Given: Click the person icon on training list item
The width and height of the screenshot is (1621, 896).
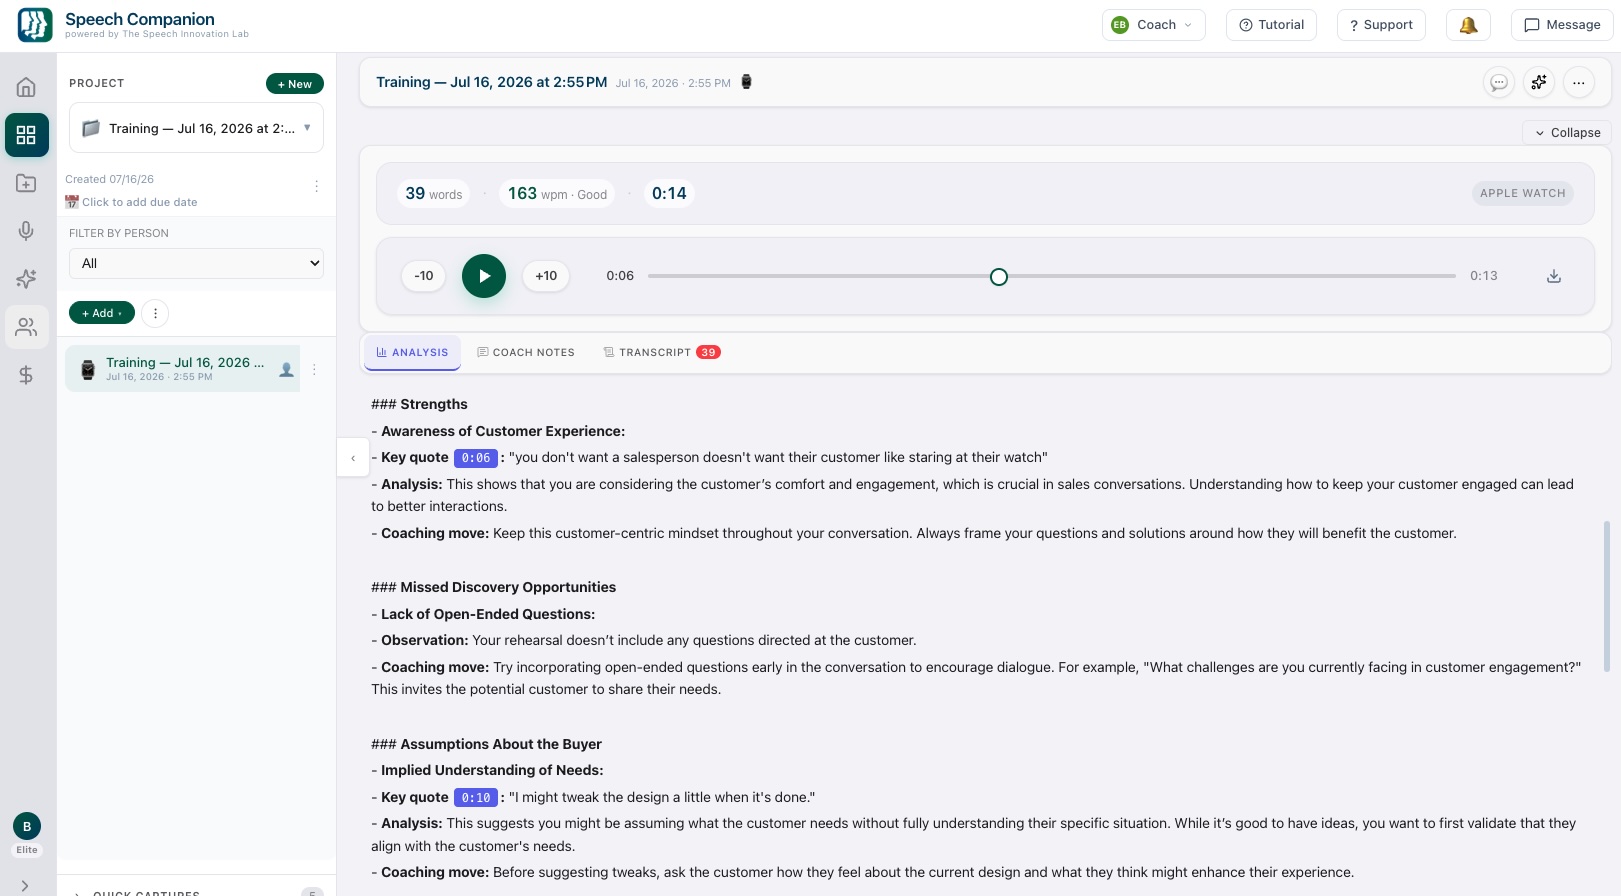Looking at the screenshot, I should [x=286, y=369].
